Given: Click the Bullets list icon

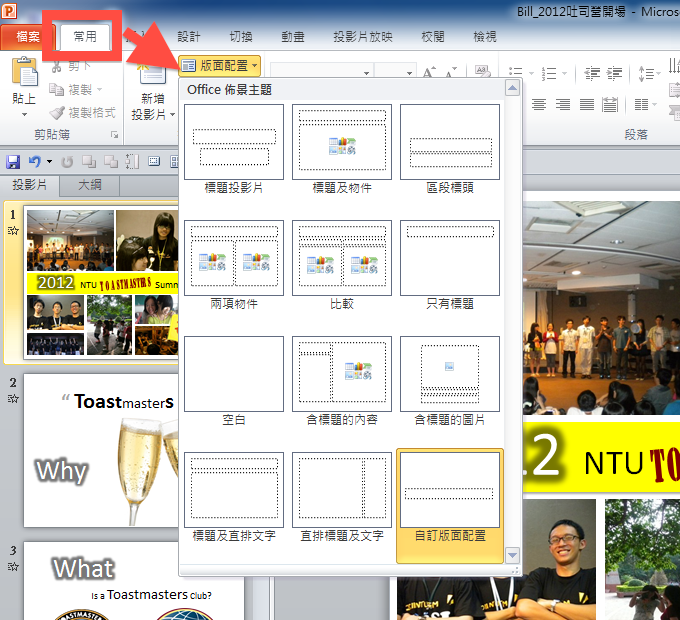Looking at the screenshot, I should tap(515, 73).
